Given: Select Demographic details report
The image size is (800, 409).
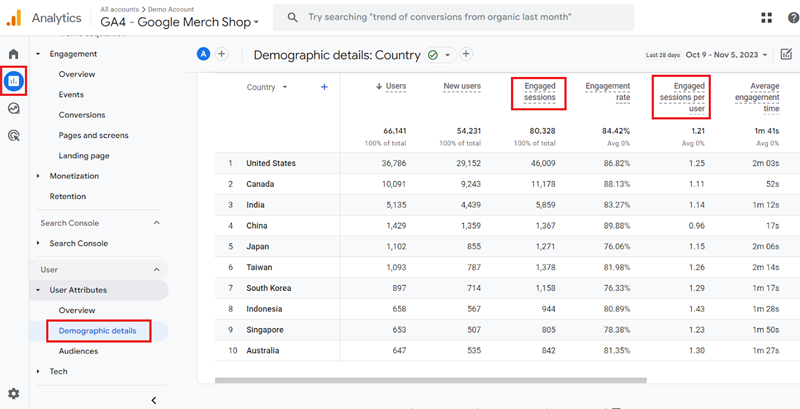Looking at the screenshot, I should point(97,330).
